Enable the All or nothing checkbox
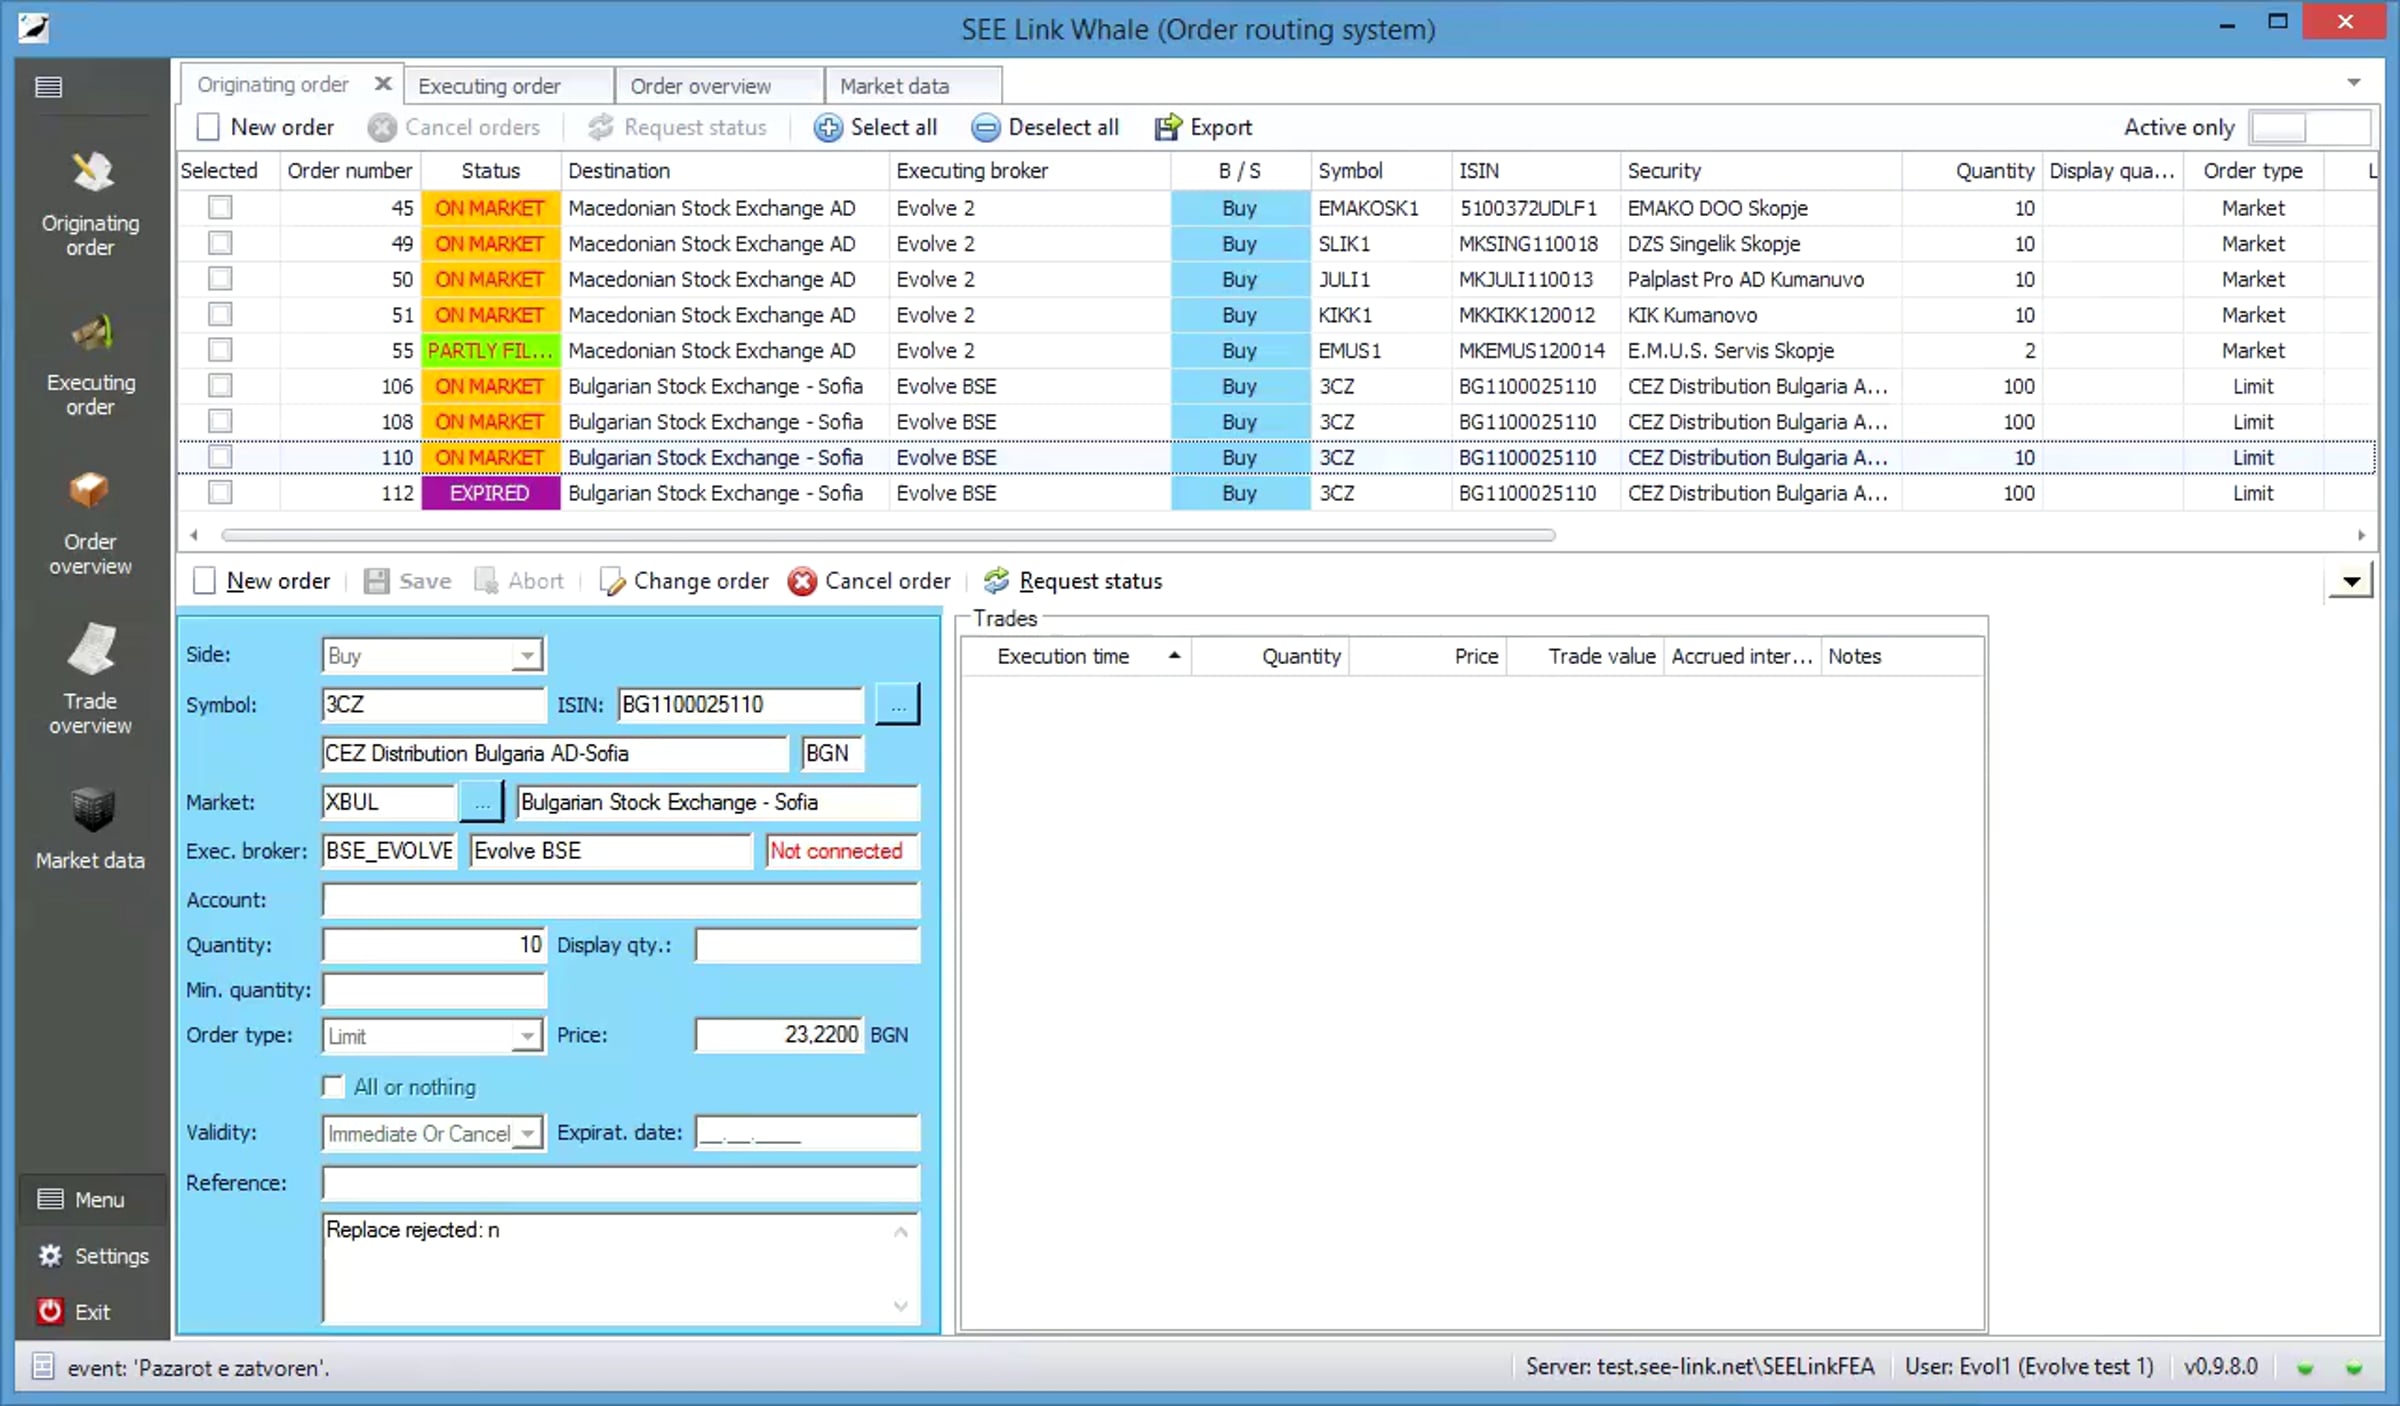This screenshot has width=2400, height=1406. (334, 1087)
